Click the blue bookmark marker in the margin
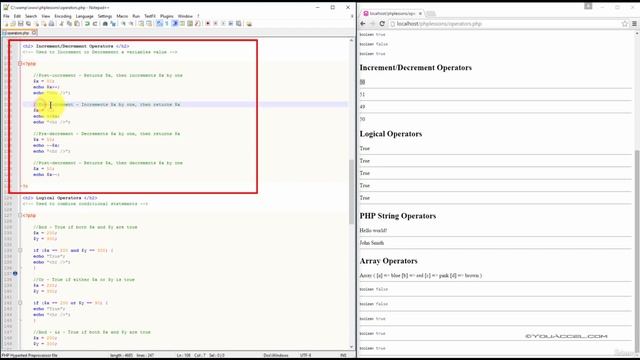This screenshot has height=360, width=640. point(15,273)
